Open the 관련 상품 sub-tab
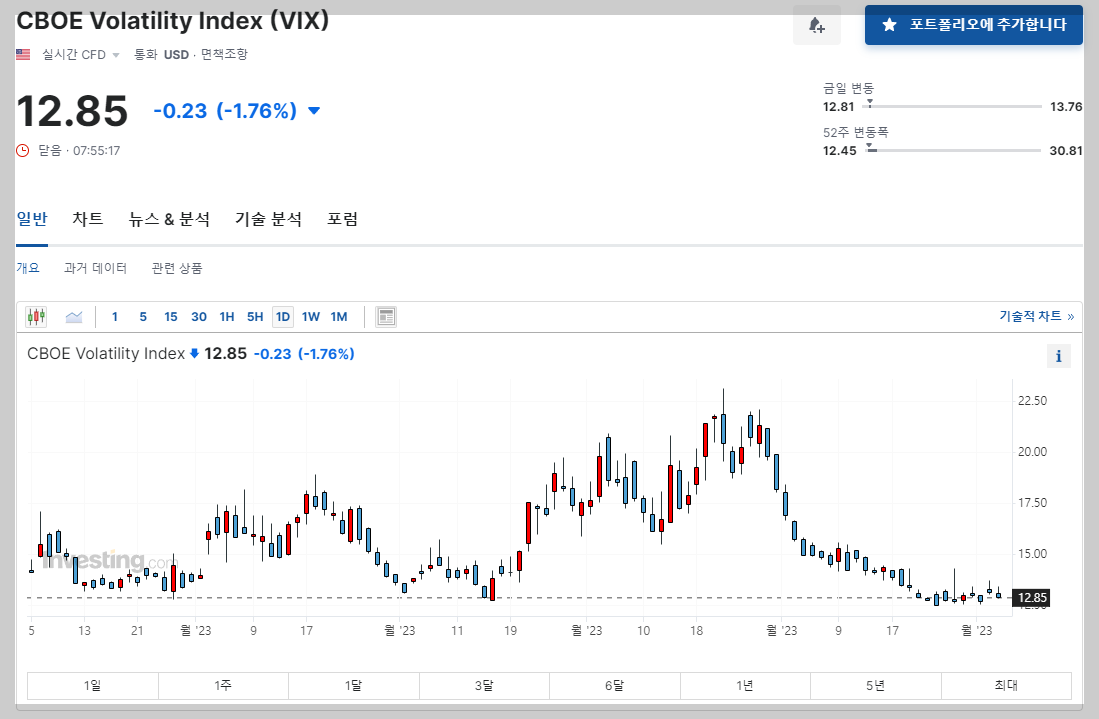This screenshot has height=719, width=1099. 177,268
